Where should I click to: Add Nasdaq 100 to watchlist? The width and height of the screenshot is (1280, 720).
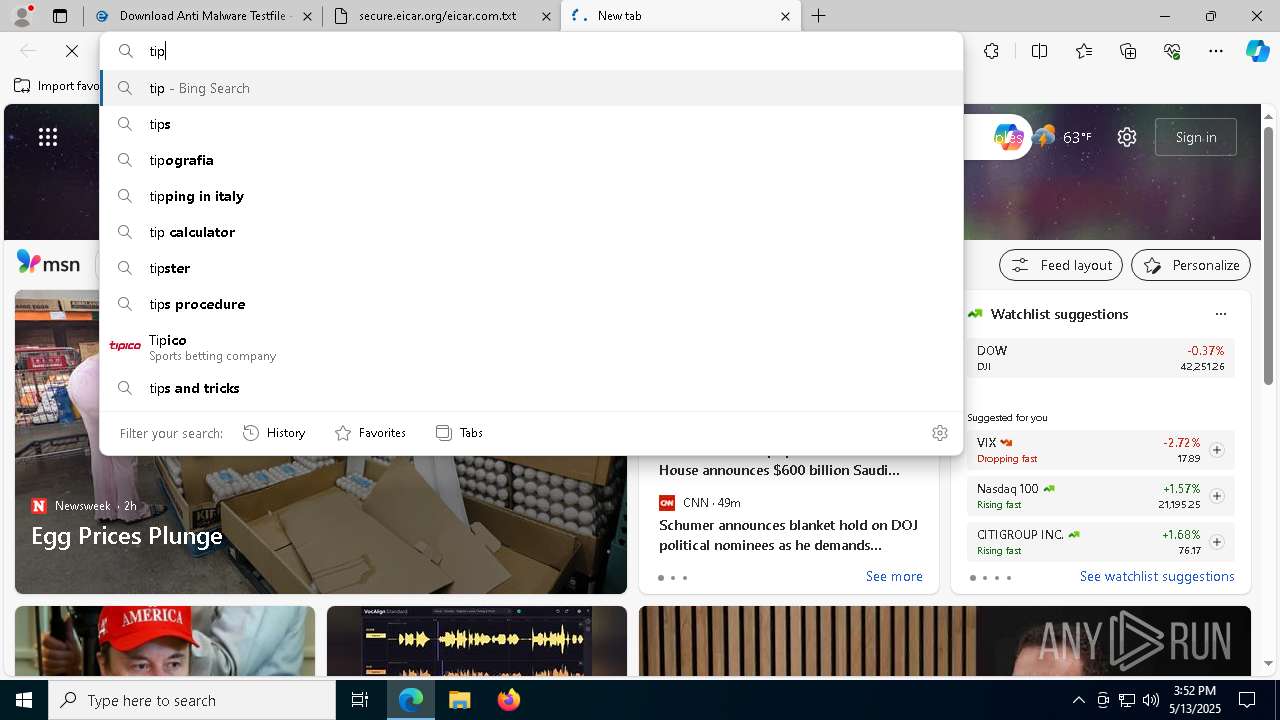pyautogui.click(x=1217, y=496)
